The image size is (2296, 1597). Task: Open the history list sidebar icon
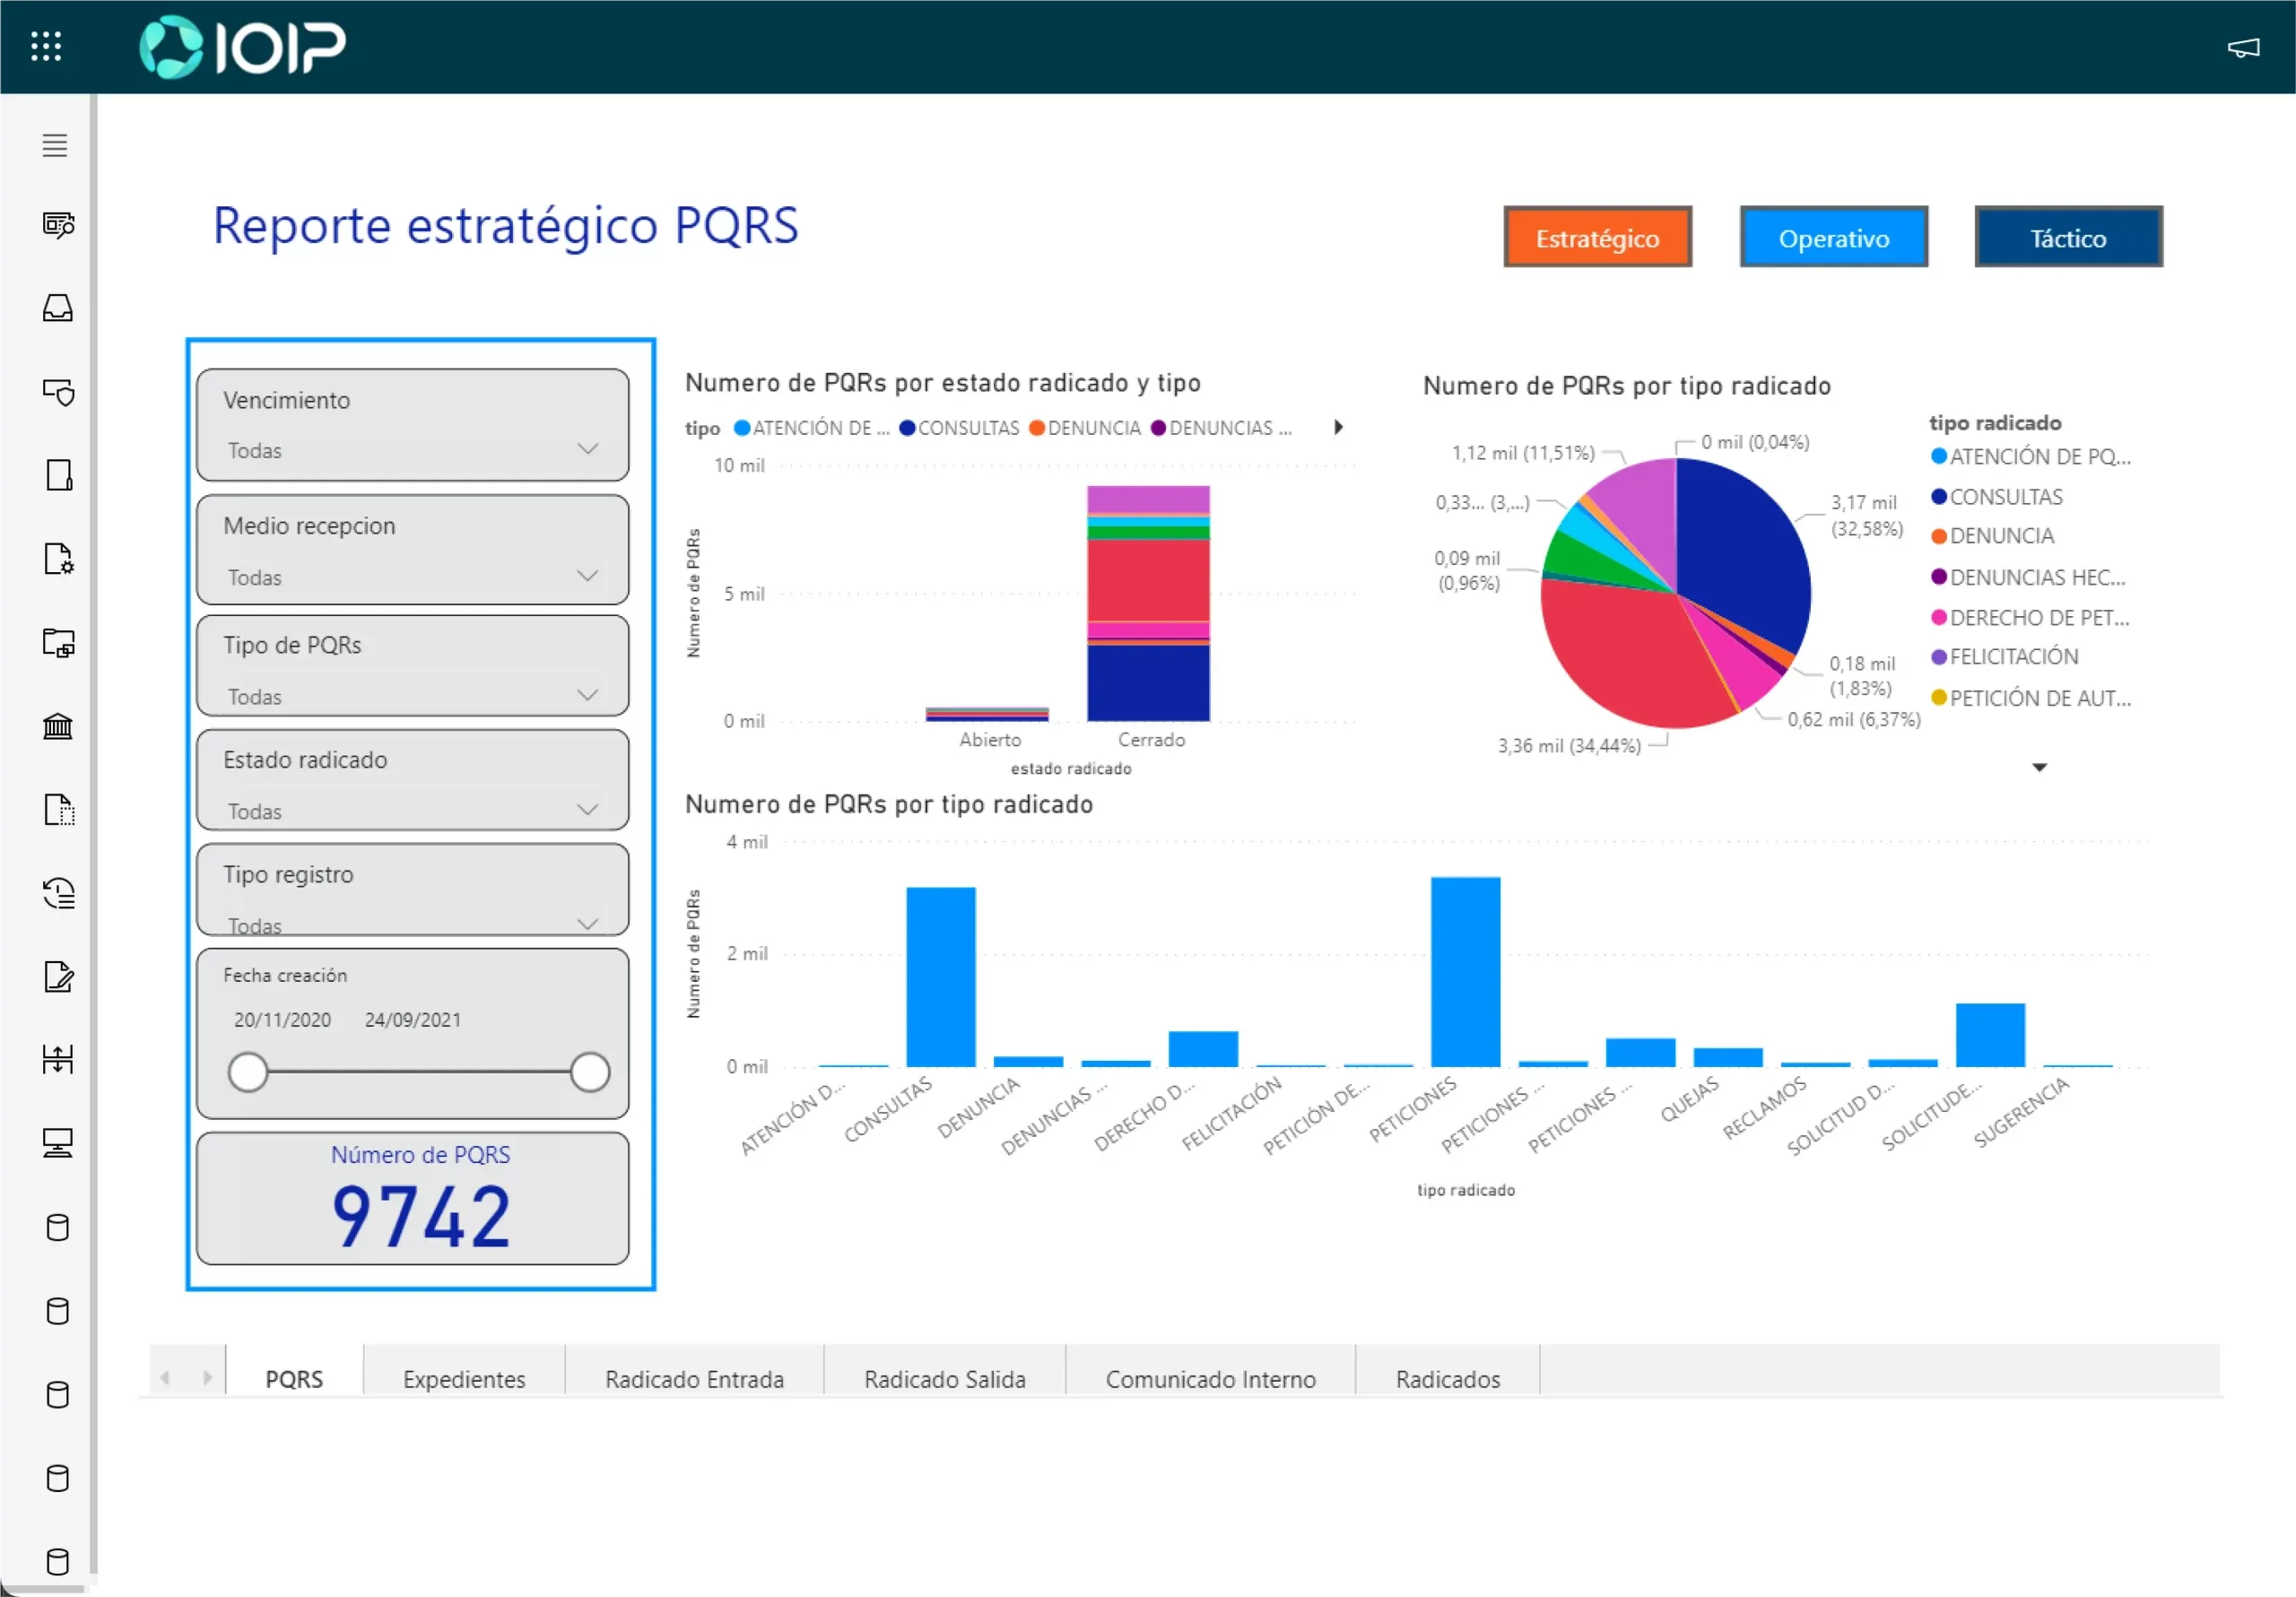(58, 892)
